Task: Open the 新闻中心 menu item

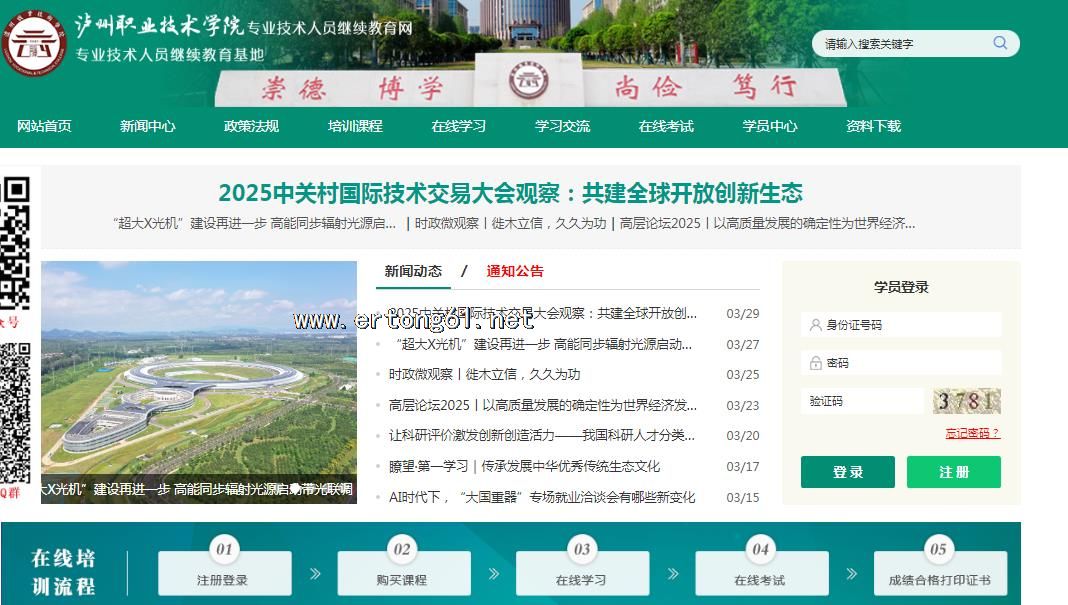Action: (148, 126)
